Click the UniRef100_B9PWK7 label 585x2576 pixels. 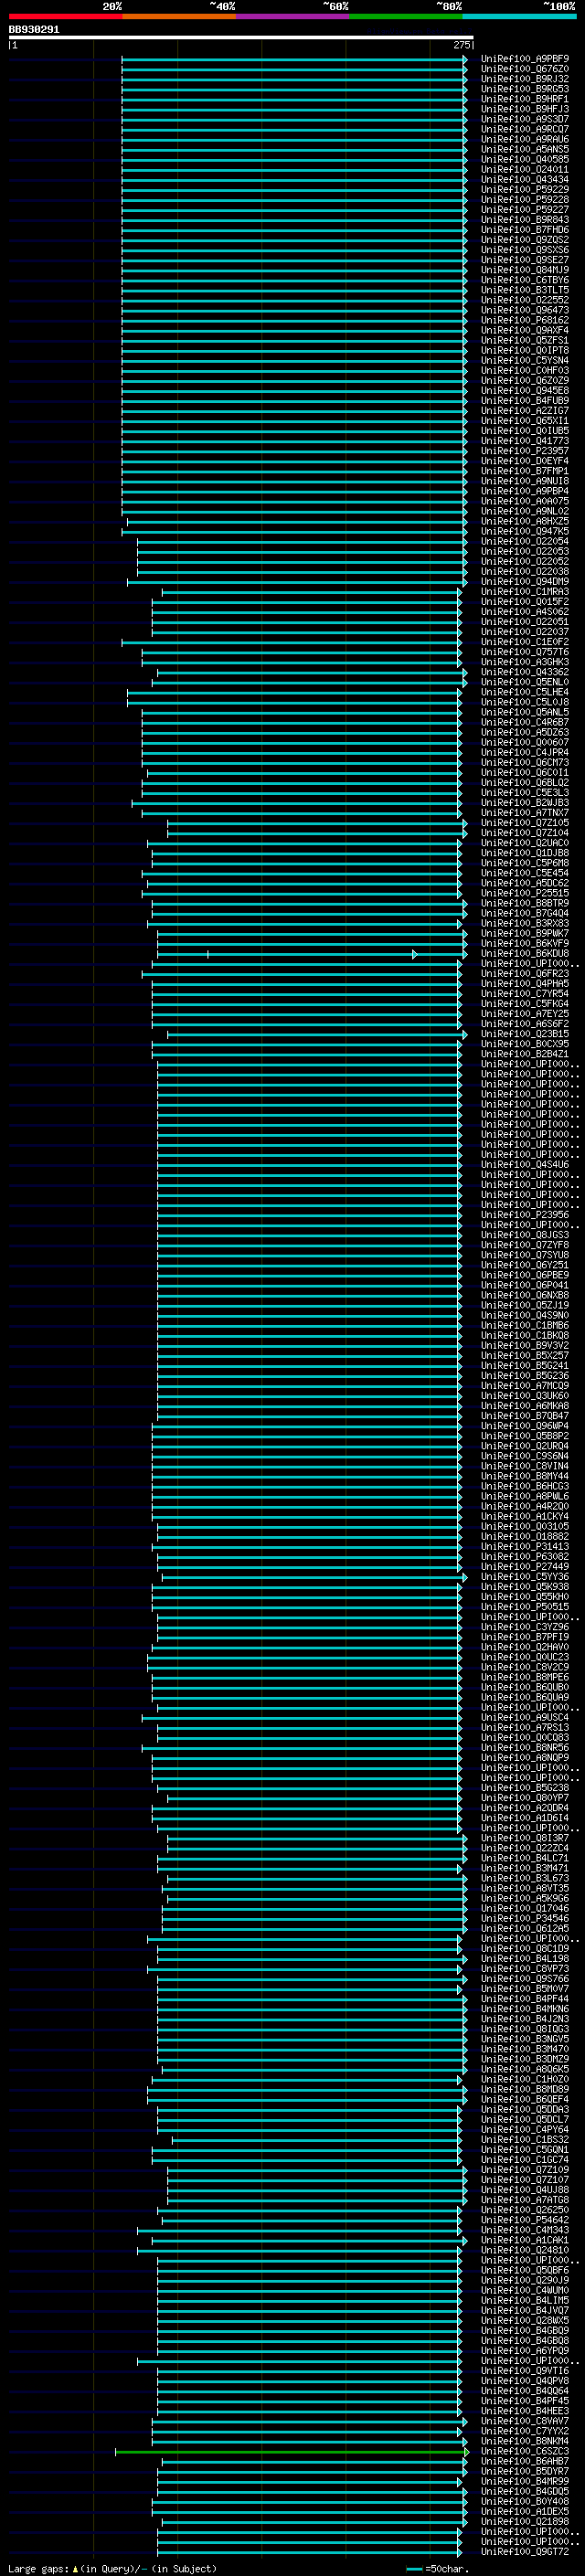tap(524, 933)
